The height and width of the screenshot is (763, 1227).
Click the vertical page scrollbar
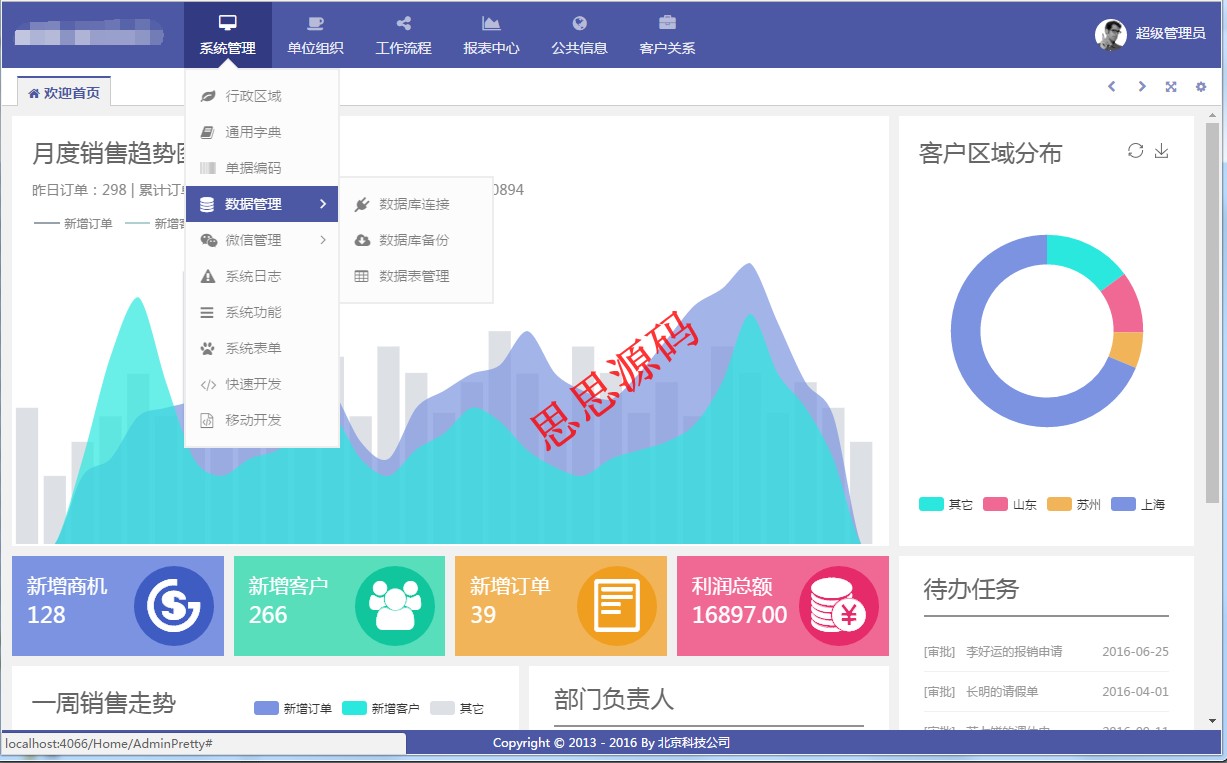(x=1212, y=300)
